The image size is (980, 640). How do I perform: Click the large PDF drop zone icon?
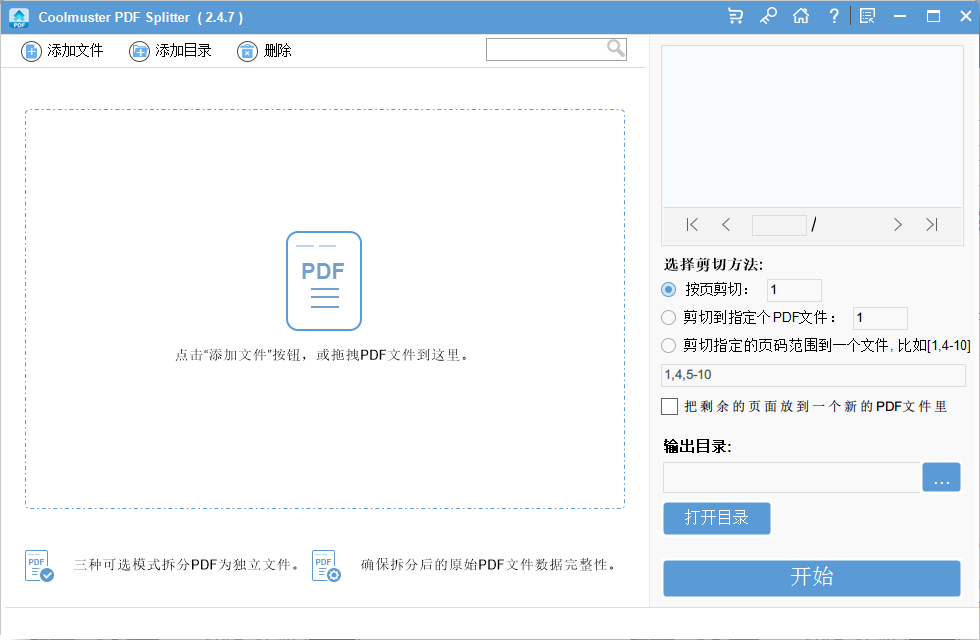click(x=324, y=281)
